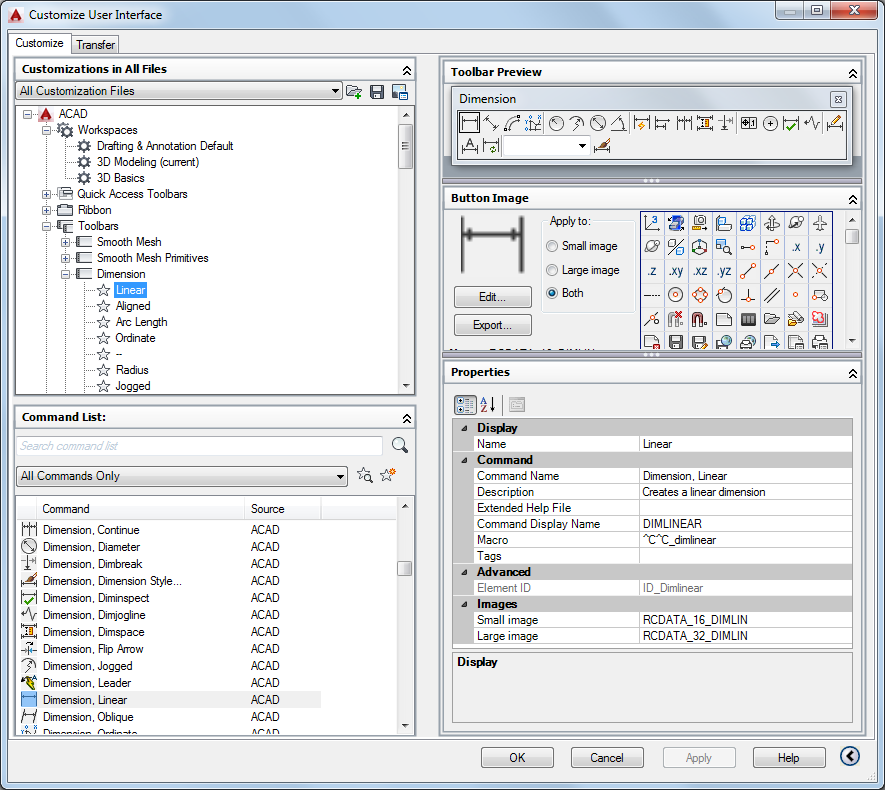Click the Radius dimension icon in Toolbar Preview
This screenshot has height=790, width=885.
coord(556,122)
